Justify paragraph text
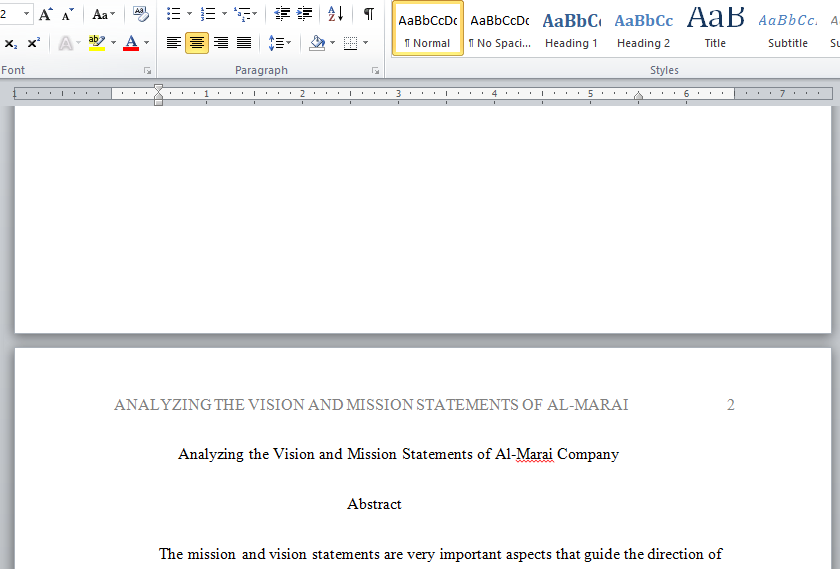The image size is (840, 569). [x=244, y=43]
